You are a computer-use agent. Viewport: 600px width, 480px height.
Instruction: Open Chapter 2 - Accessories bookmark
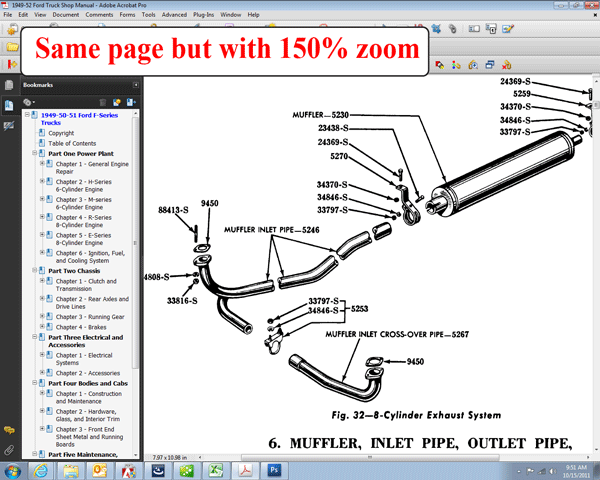pos(88,373)
